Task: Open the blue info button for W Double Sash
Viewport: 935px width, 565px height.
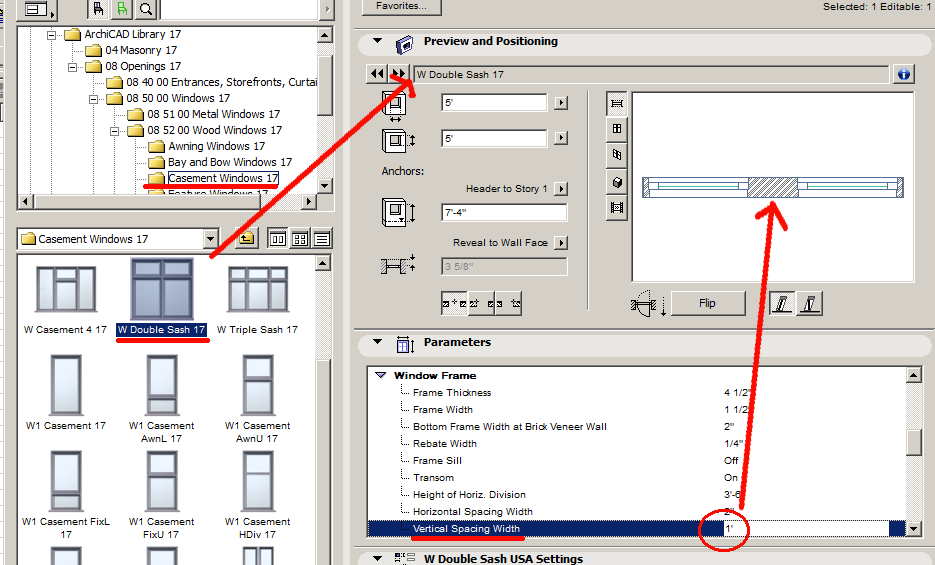Action: point(904,74)
